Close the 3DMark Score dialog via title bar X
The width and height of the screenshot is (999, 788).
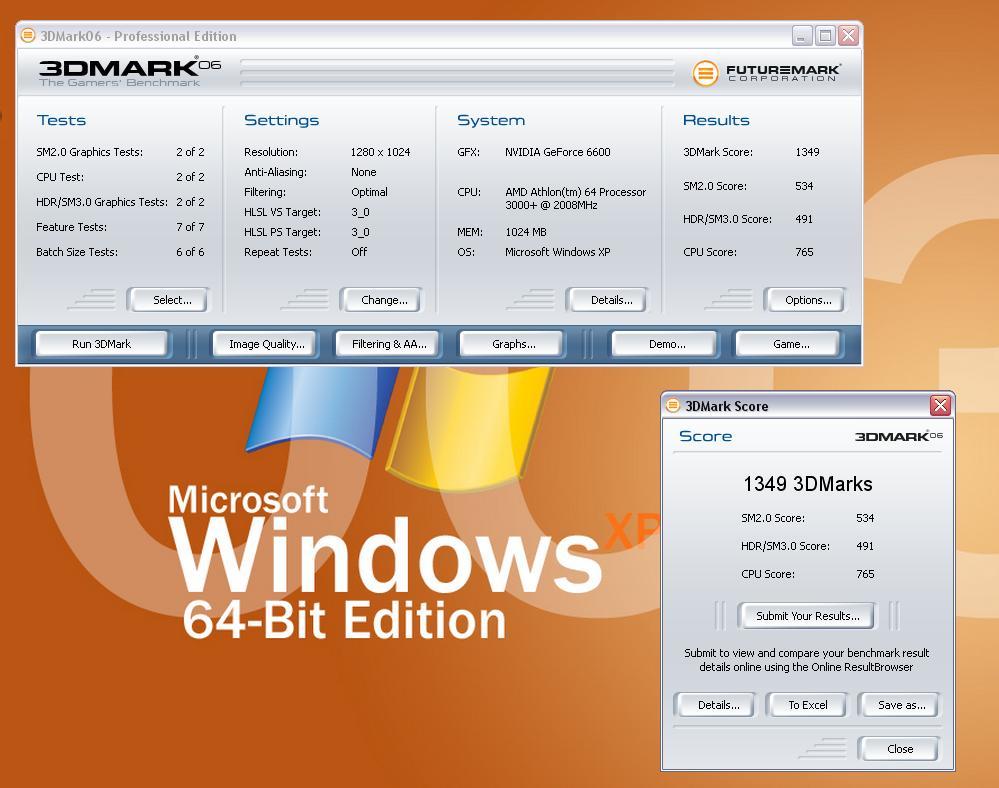(x=940, y=406)
